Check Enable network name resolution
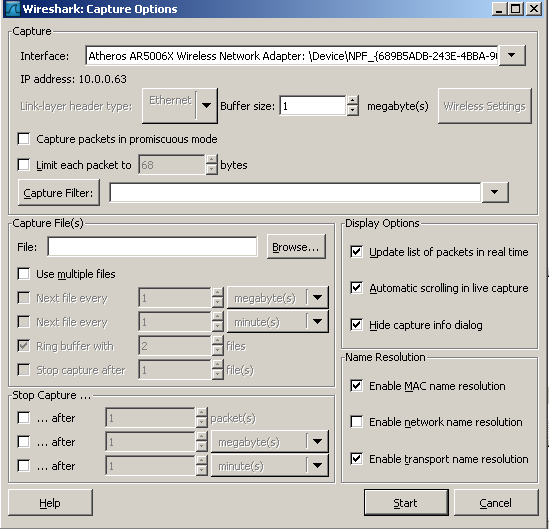The height and width of the screenshot is (529, 549). coord(356,422)
